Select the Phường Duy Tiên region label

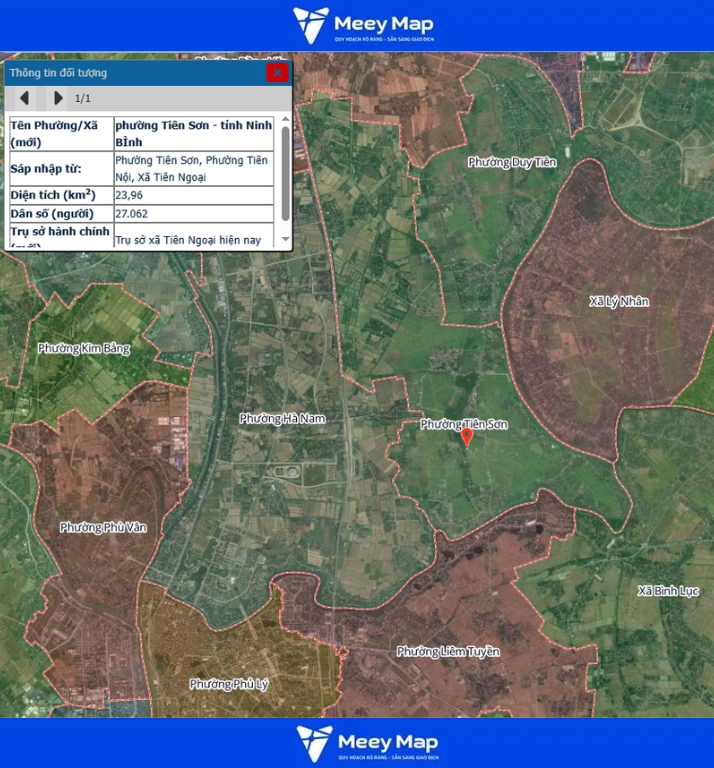[512, 162]
